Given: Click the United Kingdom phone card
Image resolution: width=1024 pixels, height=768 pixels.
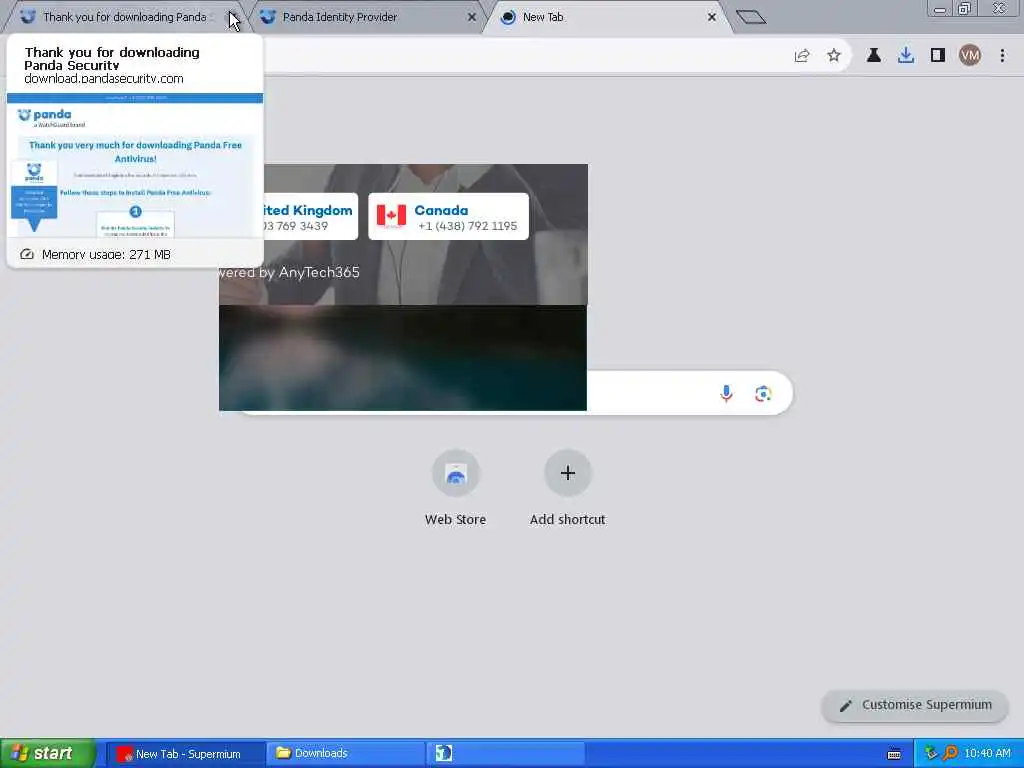Looking at the screenshot, I should pos(311,216).
